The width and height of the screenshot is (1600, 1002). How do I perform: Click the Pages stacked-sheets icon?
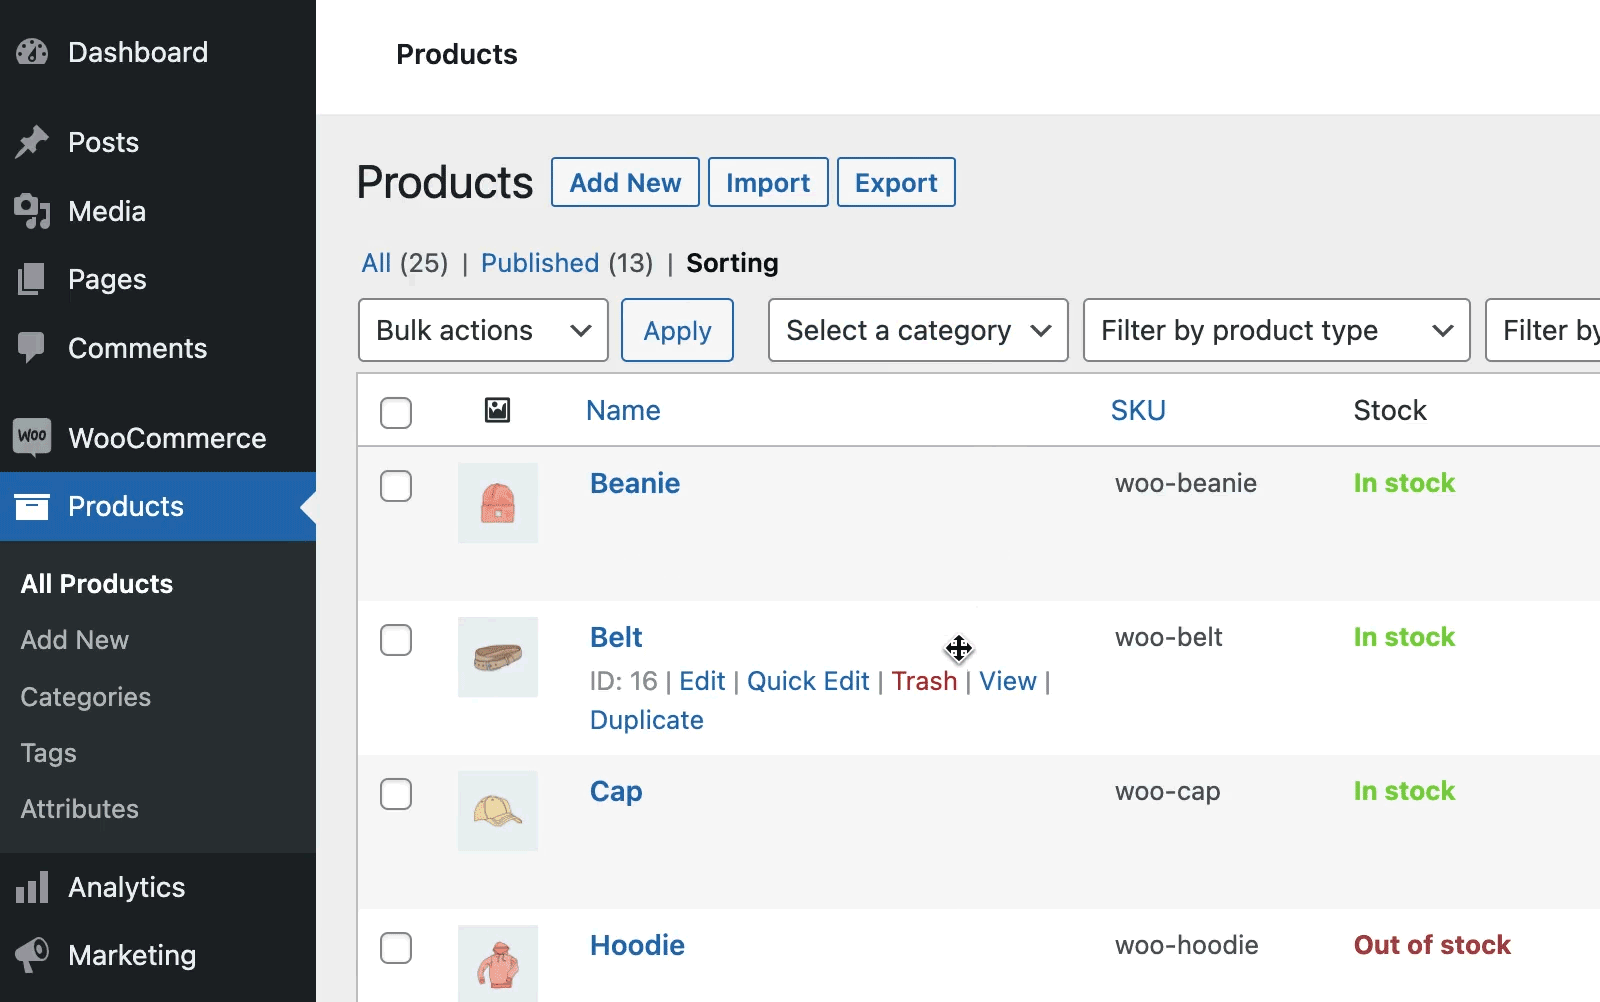32,279
